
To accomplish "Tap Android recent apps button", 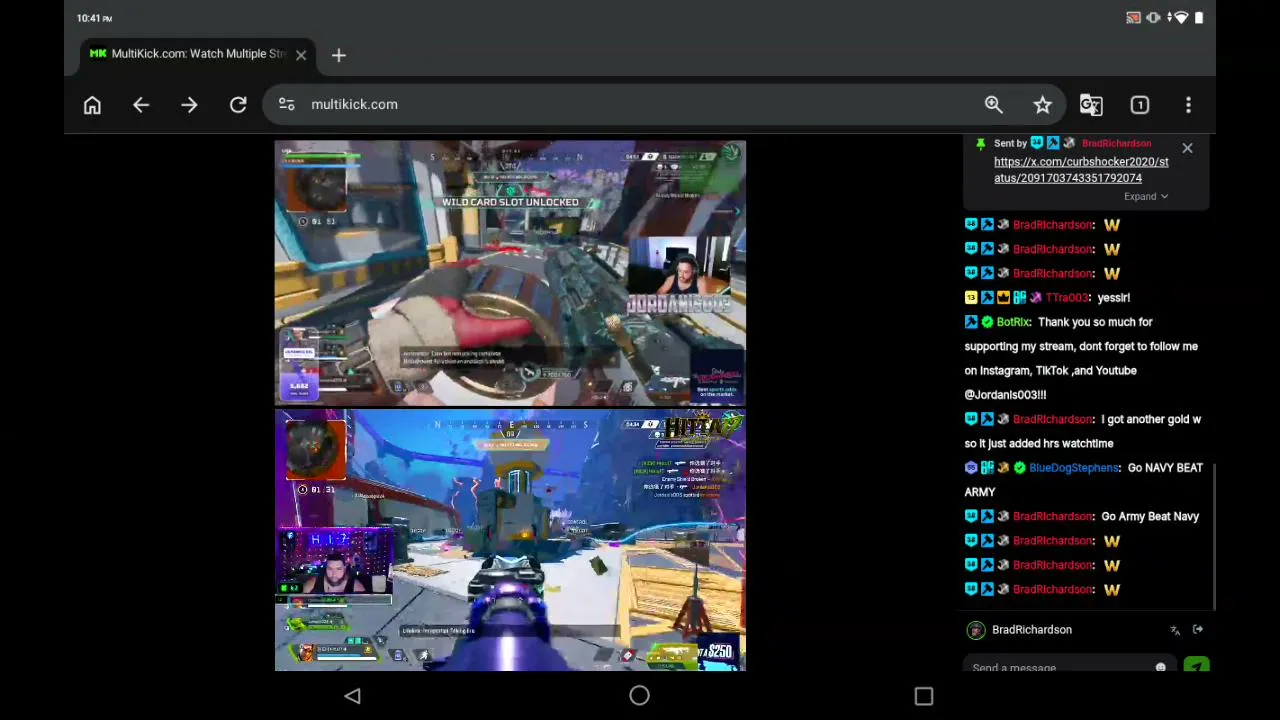I will pos(924,696).
